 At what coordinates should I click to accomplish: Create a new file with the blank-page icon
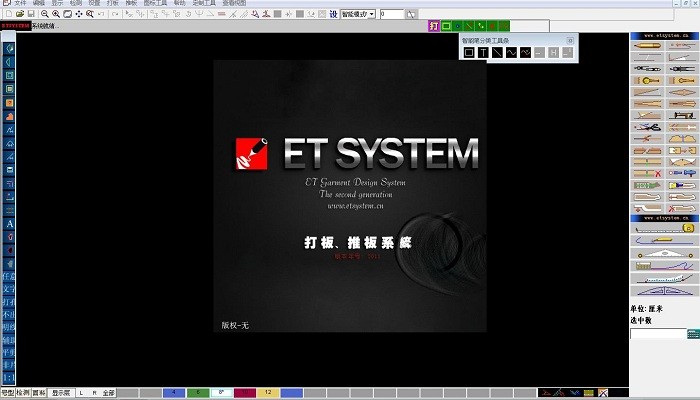coord(8,14)
